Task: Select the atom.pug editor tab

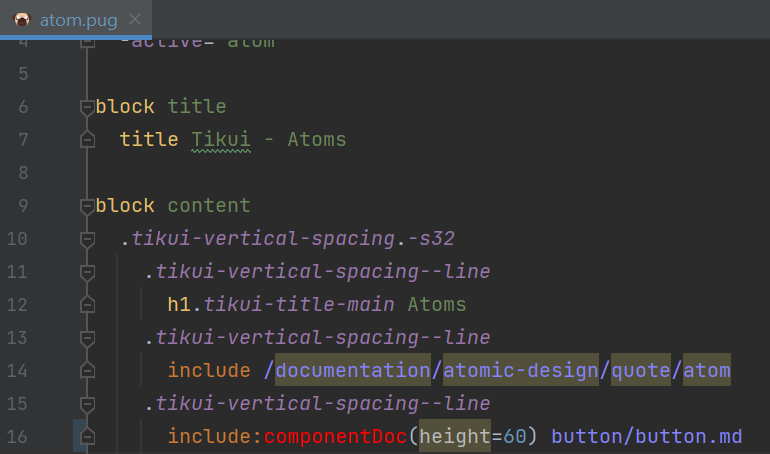Action: point(78,19)
